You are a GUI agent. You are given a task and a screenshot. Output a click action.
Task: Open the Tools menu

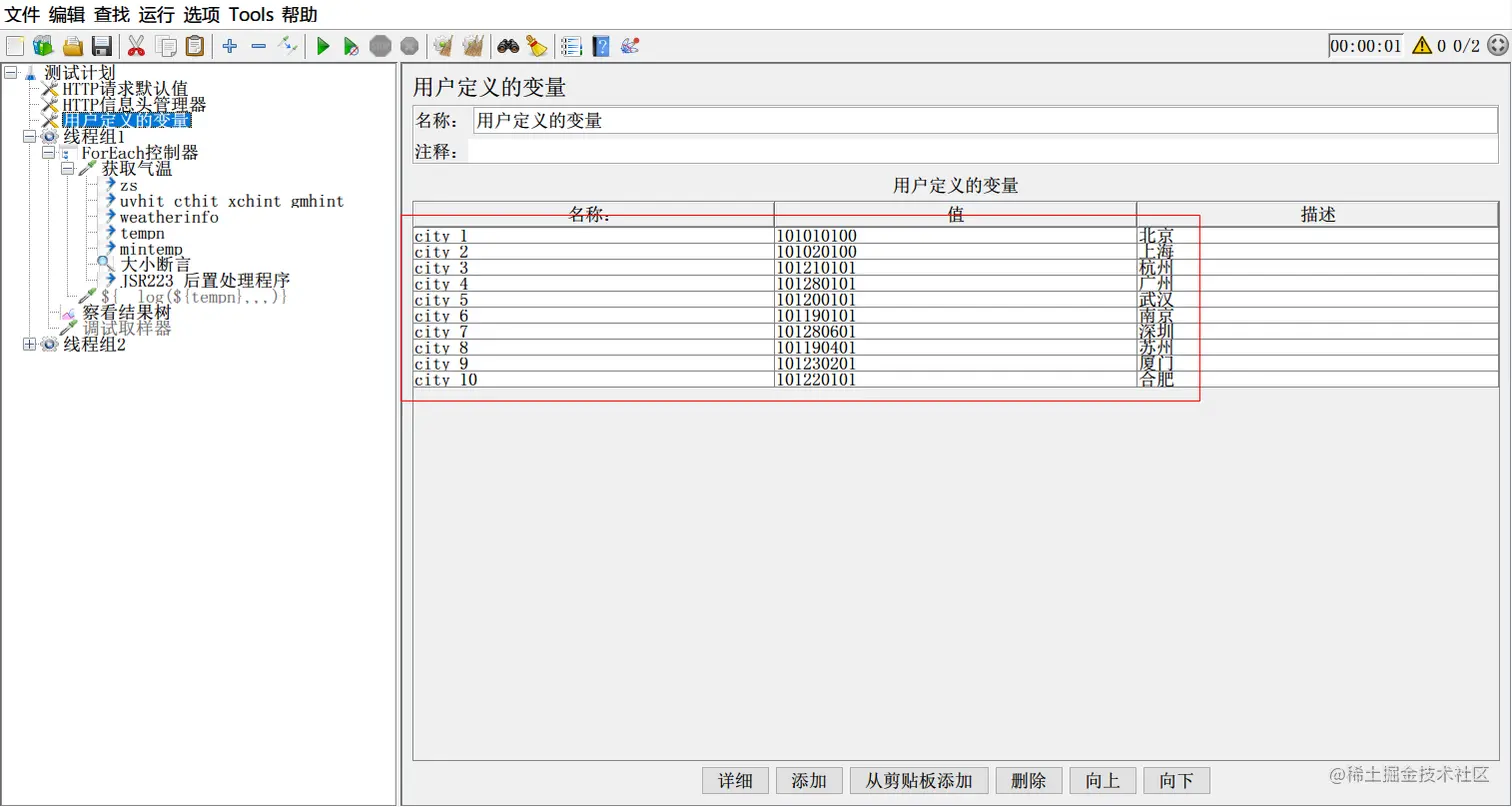251,14
